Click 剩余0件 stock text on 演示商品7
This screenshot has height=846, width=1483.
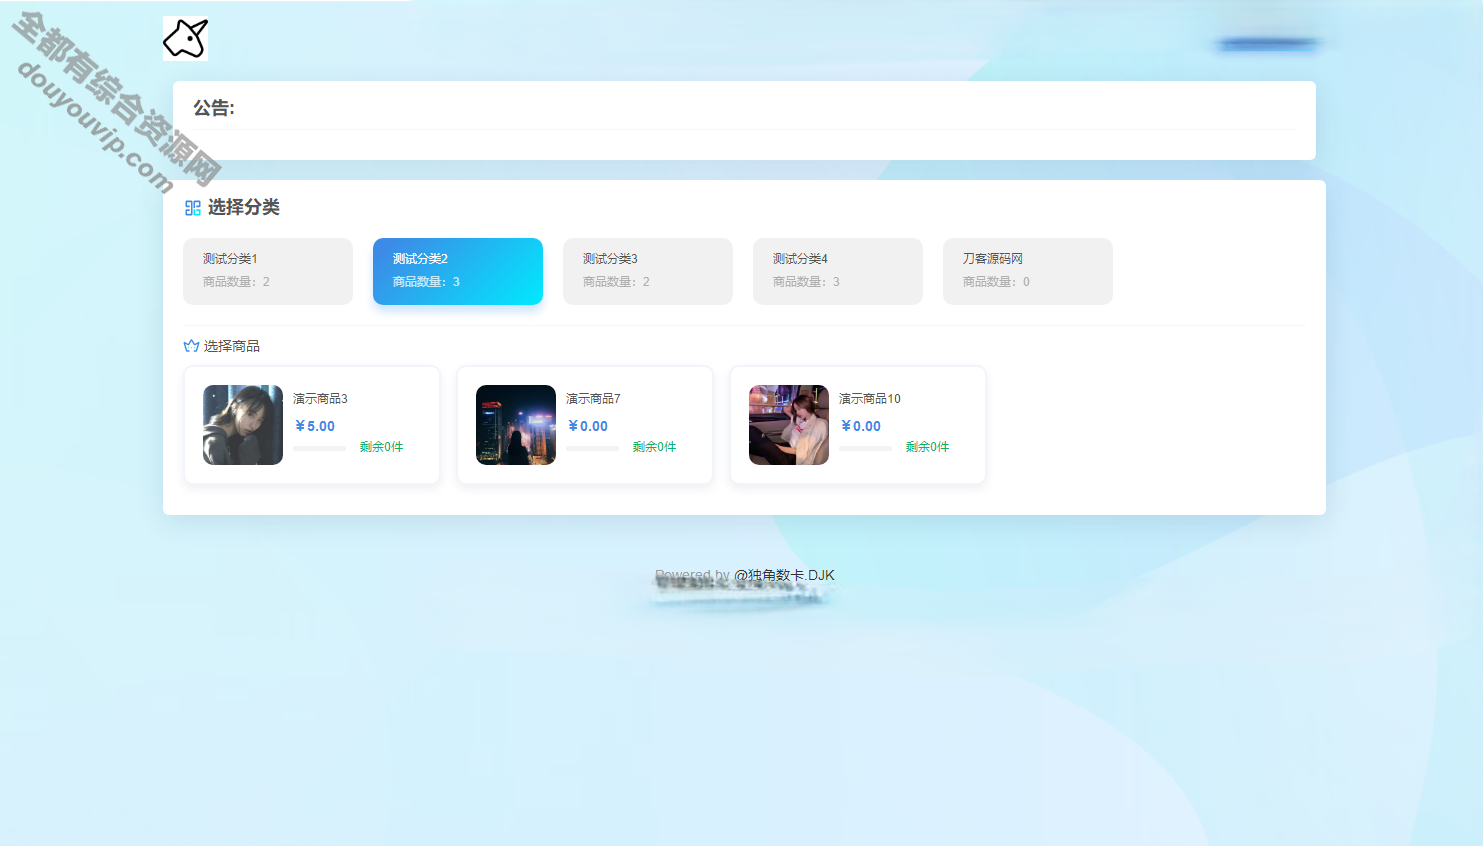coord(655,447)
